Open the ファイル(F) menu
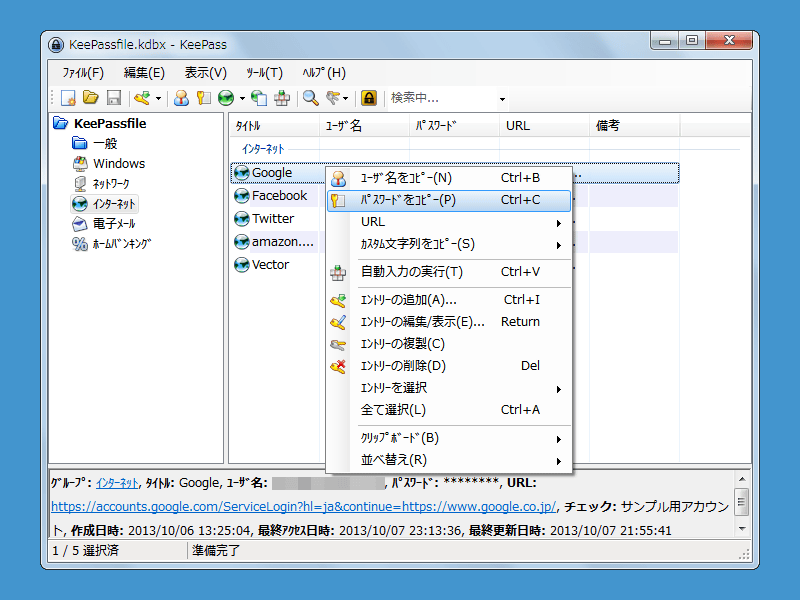This screenshot has width=800, height=600. pos(83,73)
